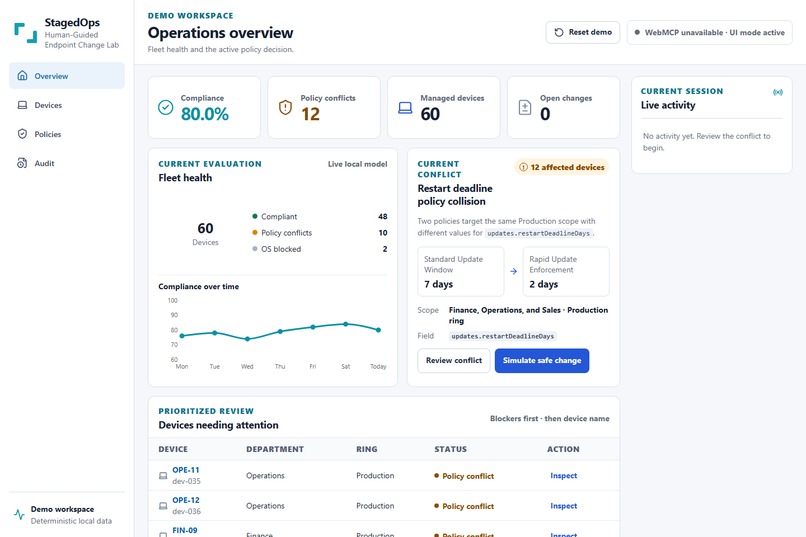Image resolution: width=806 pixels, height=537 pixels.
Task: Click the WebMCP unavailable UI mode badge
Action: 709,32
